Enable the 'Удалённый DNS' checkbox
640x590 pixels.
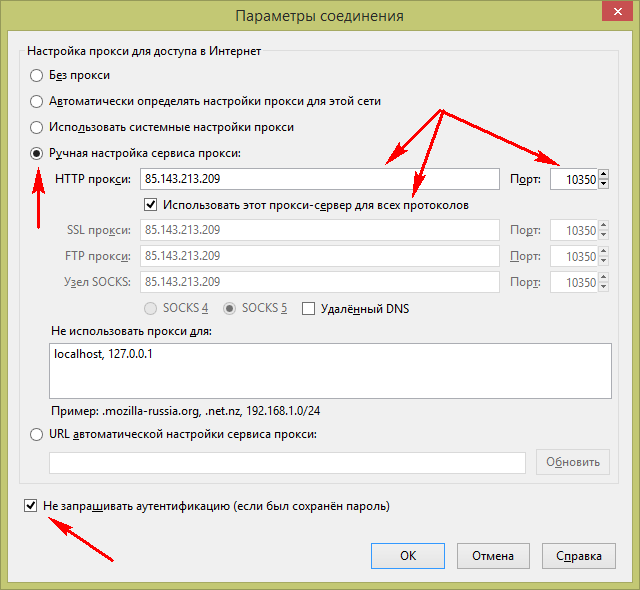pos(308,308)
